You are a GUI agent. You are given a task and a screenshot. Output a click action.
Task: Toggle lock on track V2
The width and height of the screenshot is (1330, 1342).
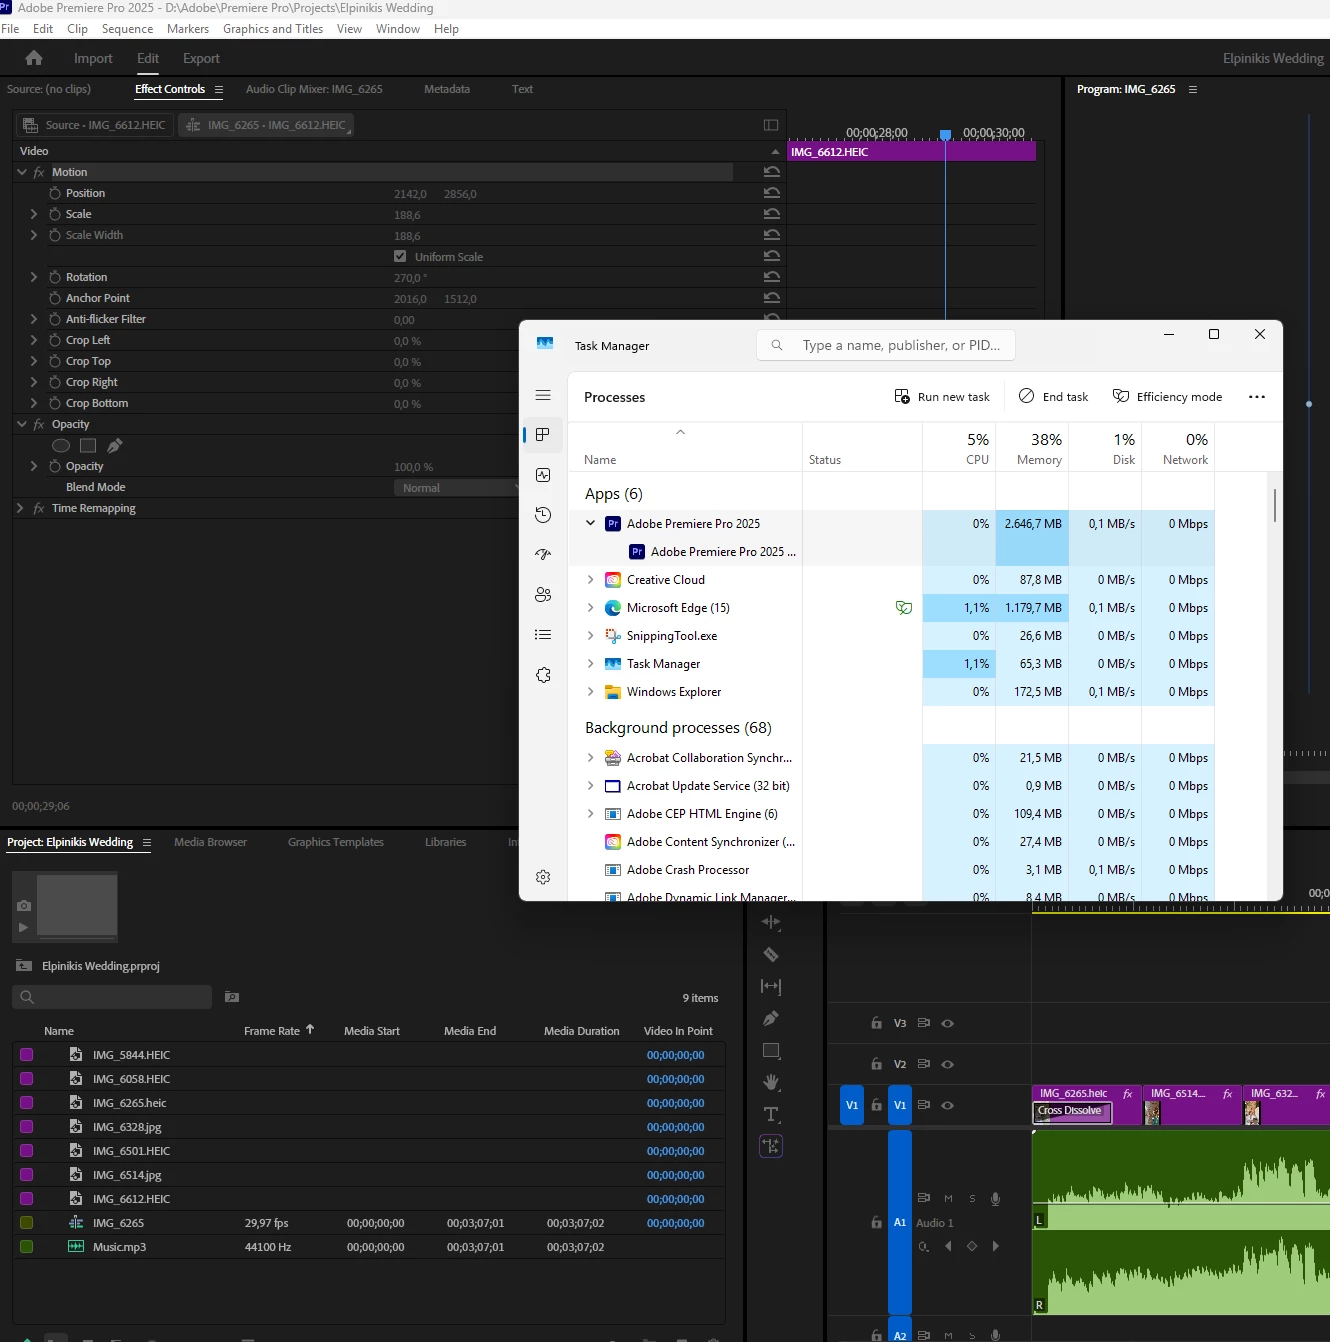[x=876, y=1064]
